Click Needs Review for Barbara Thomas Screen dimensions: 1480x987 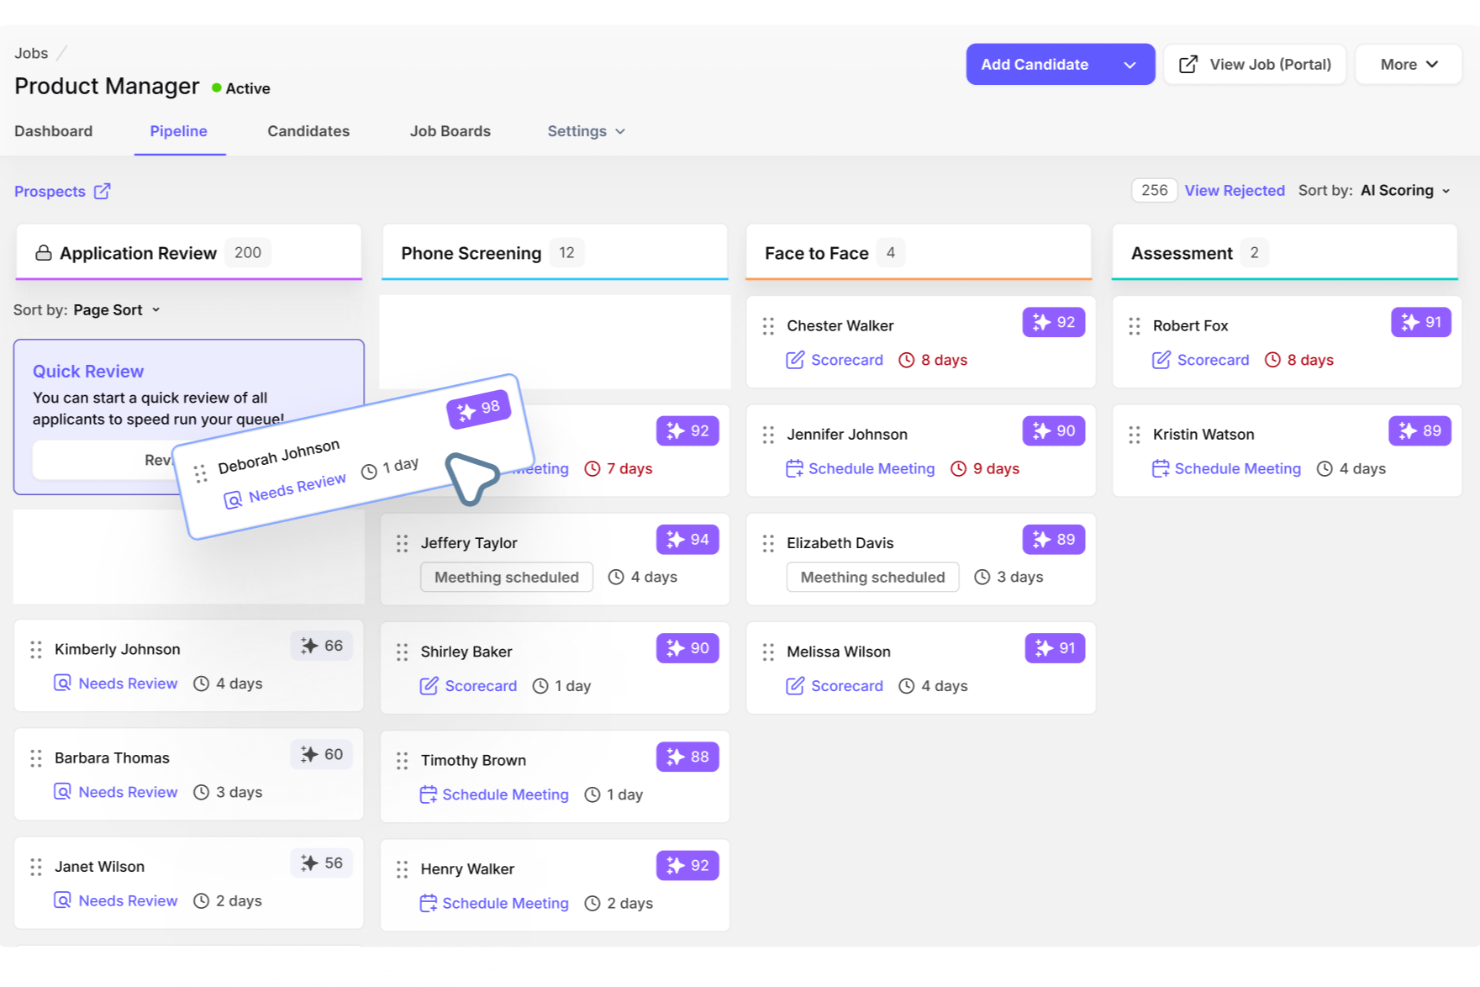point(128,792)
